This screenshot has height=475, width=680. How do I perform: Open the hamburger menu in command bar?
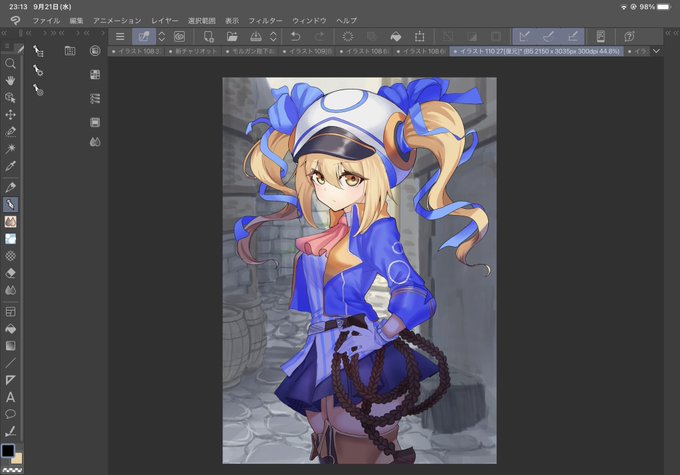pyautogui.click(x=120, y=36)
